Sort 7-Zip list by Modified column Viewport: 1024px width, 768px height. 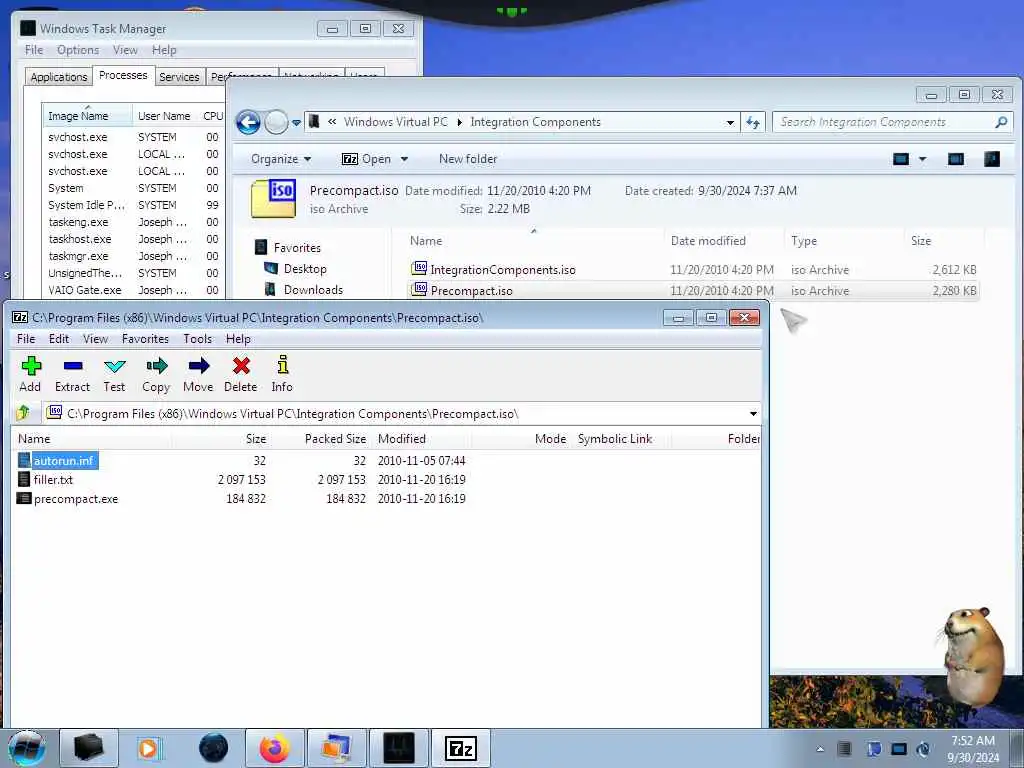coord(402,439)
